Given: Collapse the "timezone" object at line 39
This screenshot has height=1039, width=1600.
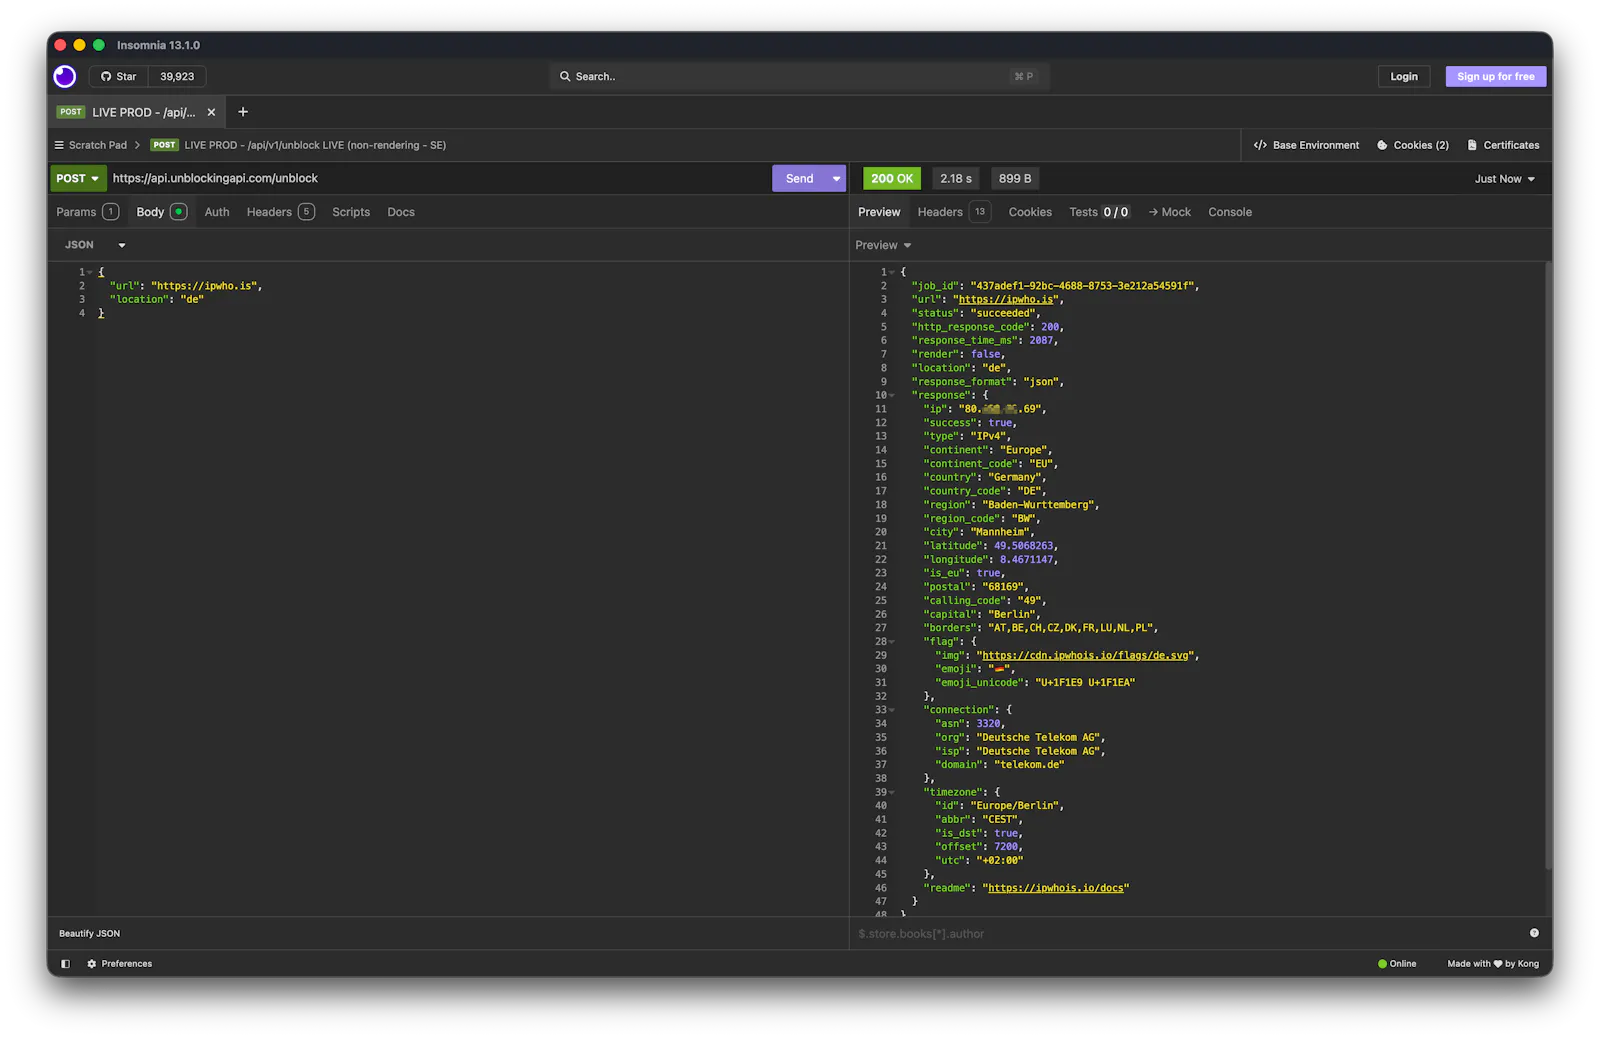Looking at the screenshot, I should 892,792.
